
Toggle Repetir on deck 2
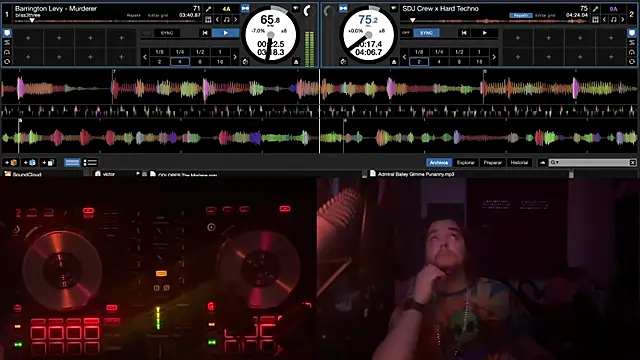click(x=521, y=16)
